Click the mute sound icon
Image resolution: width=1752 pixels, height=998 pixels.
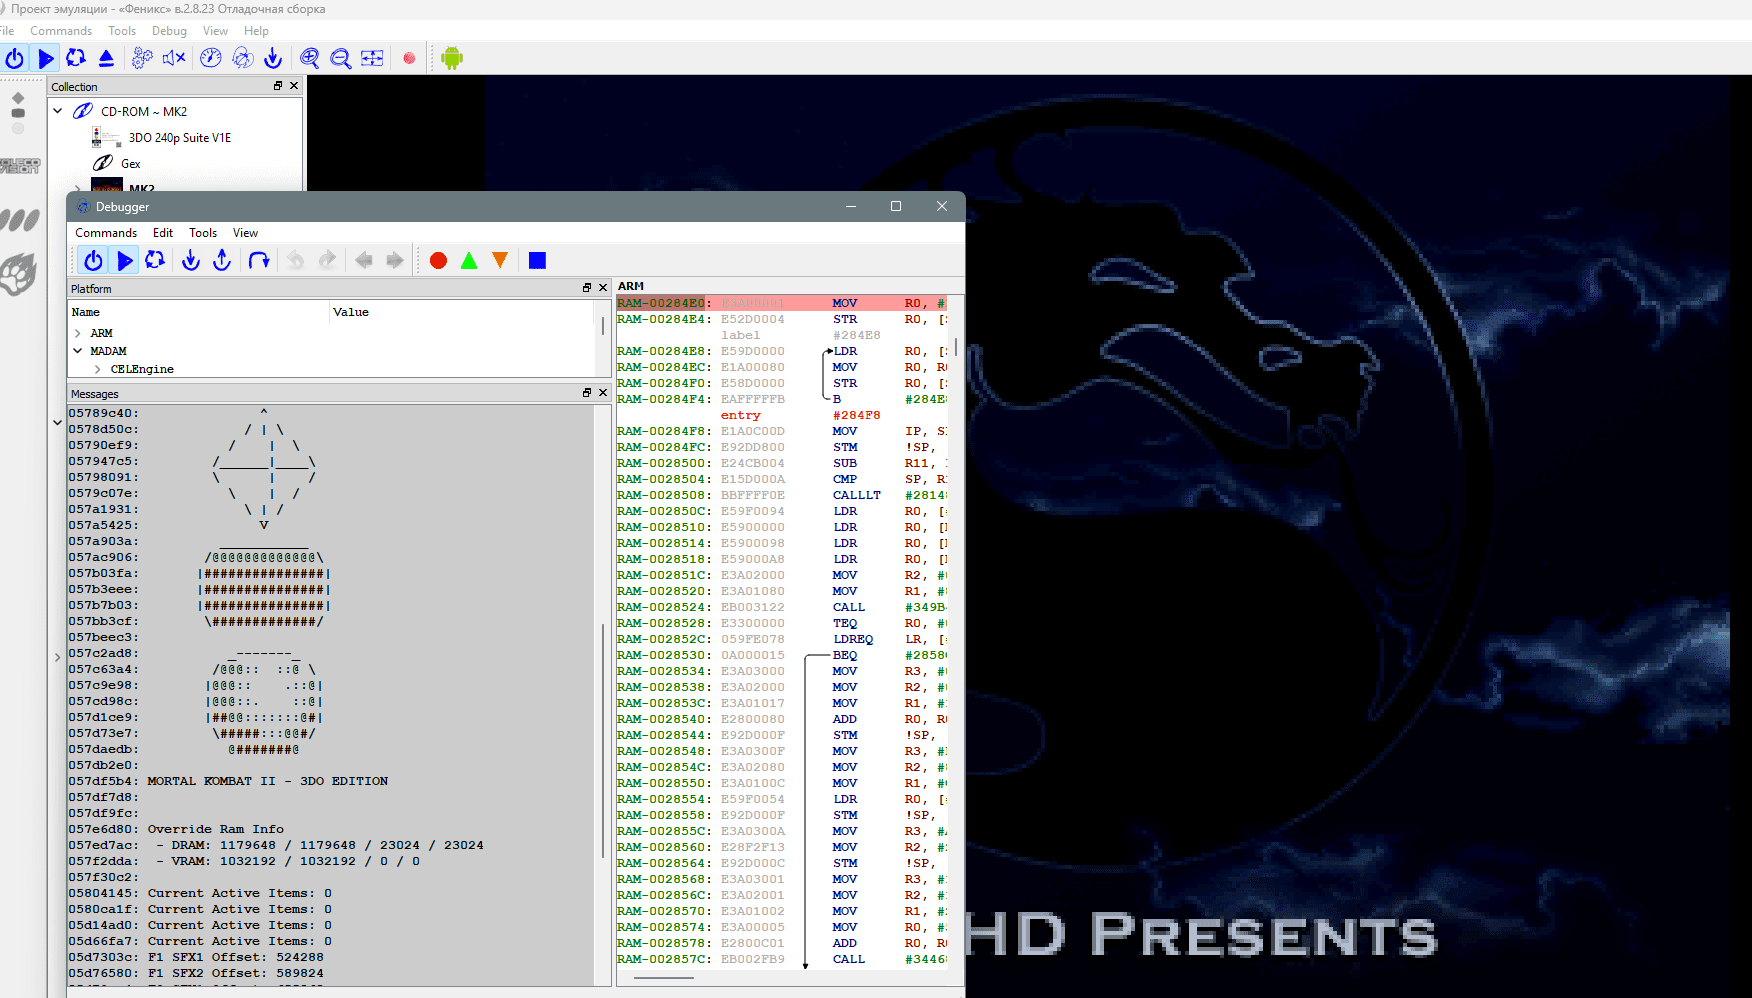(x=174, y=58)
